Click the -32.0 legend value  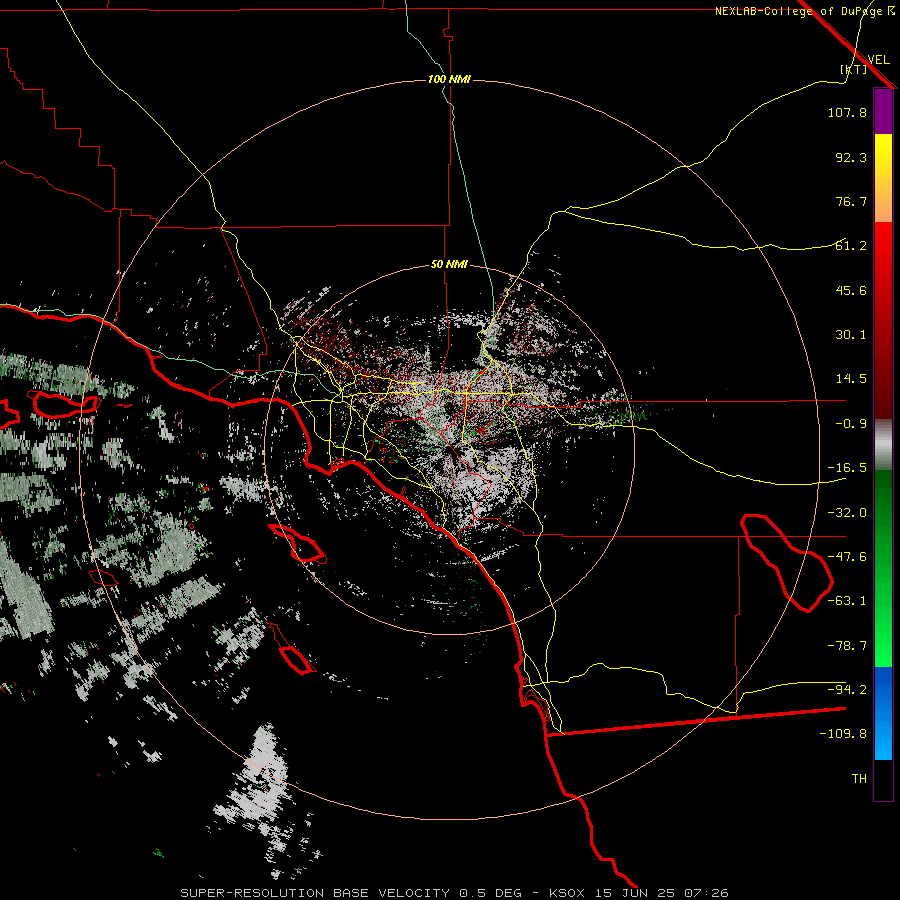coord(847,513)
